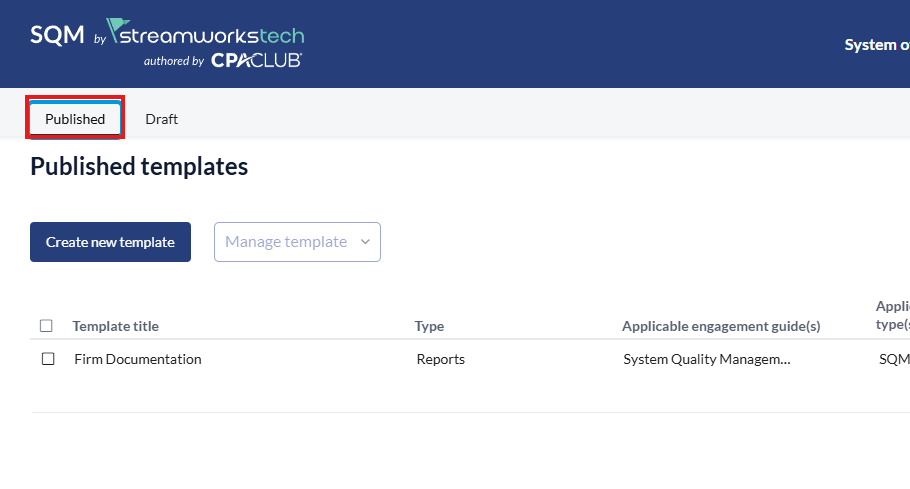Click the Applicable engagement guide(s) column header
Screen dimensions: 910x489
720,326
